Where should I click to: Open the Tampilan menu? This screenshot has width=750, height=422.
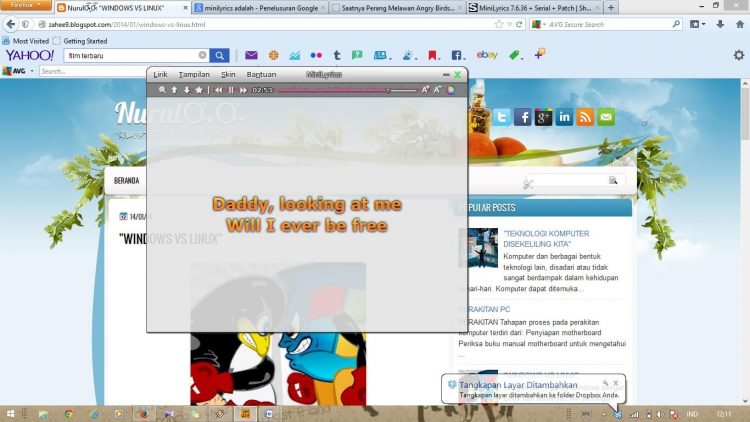click(194, 75)
